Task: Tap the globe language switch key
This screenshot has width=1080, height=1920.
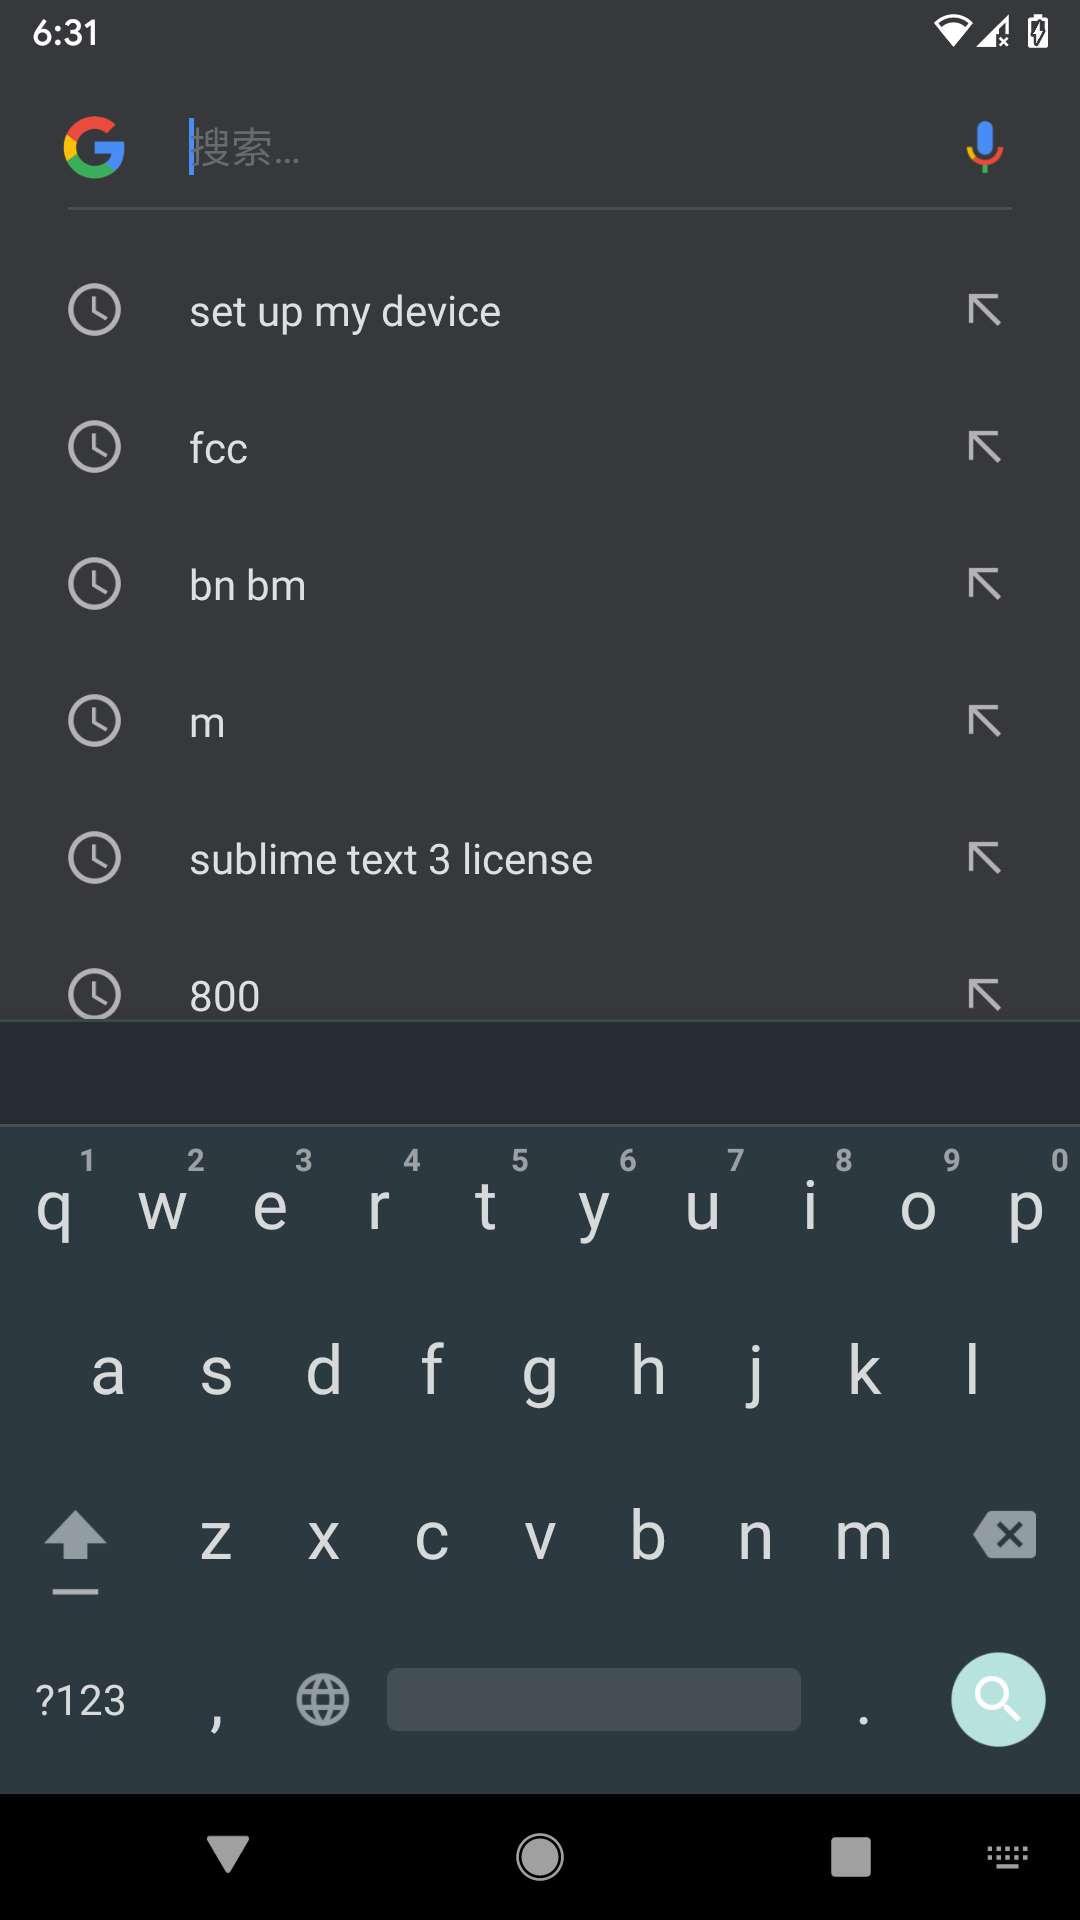Action: point(323,1699)
